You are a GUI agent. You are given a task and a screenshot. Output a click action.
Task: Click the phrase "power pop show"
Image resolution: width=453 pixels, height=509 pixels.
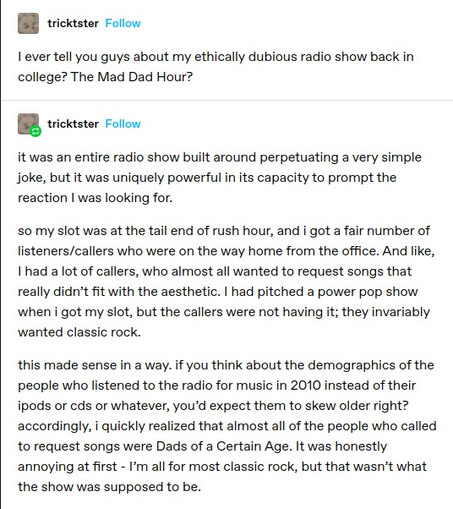[367, 292]
